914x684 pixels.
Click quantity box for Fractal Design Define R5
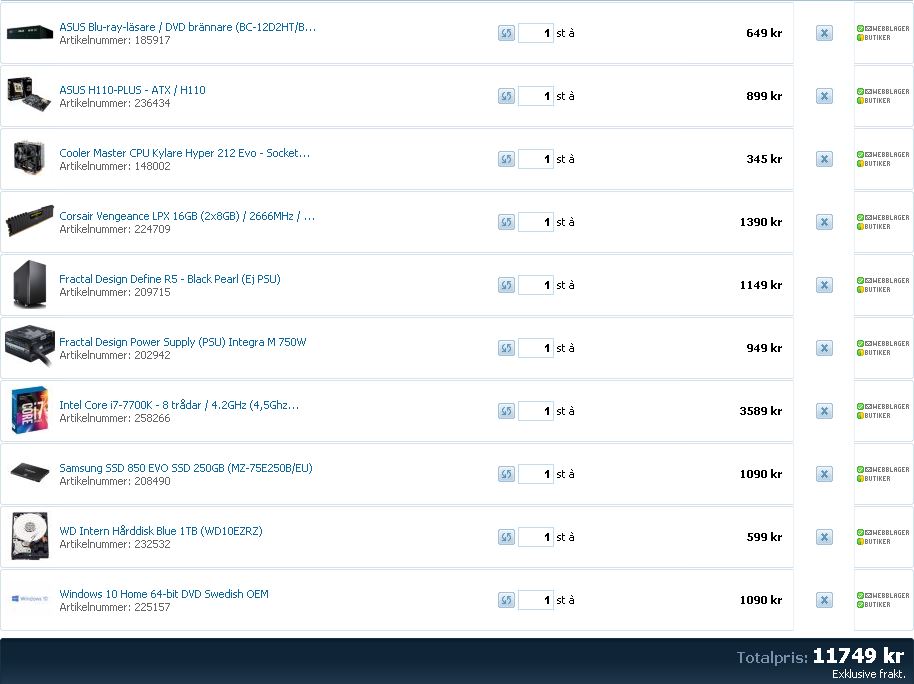click(536, 285)
